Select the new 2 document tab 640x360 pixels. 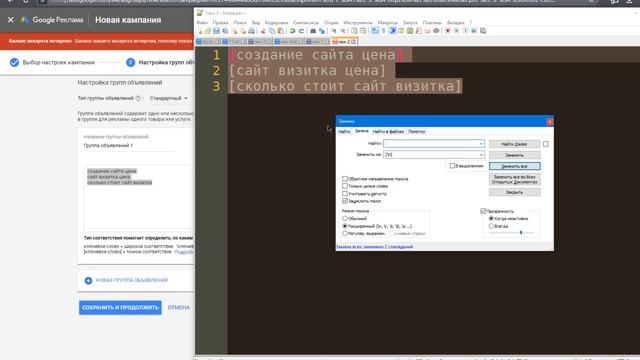344,42
